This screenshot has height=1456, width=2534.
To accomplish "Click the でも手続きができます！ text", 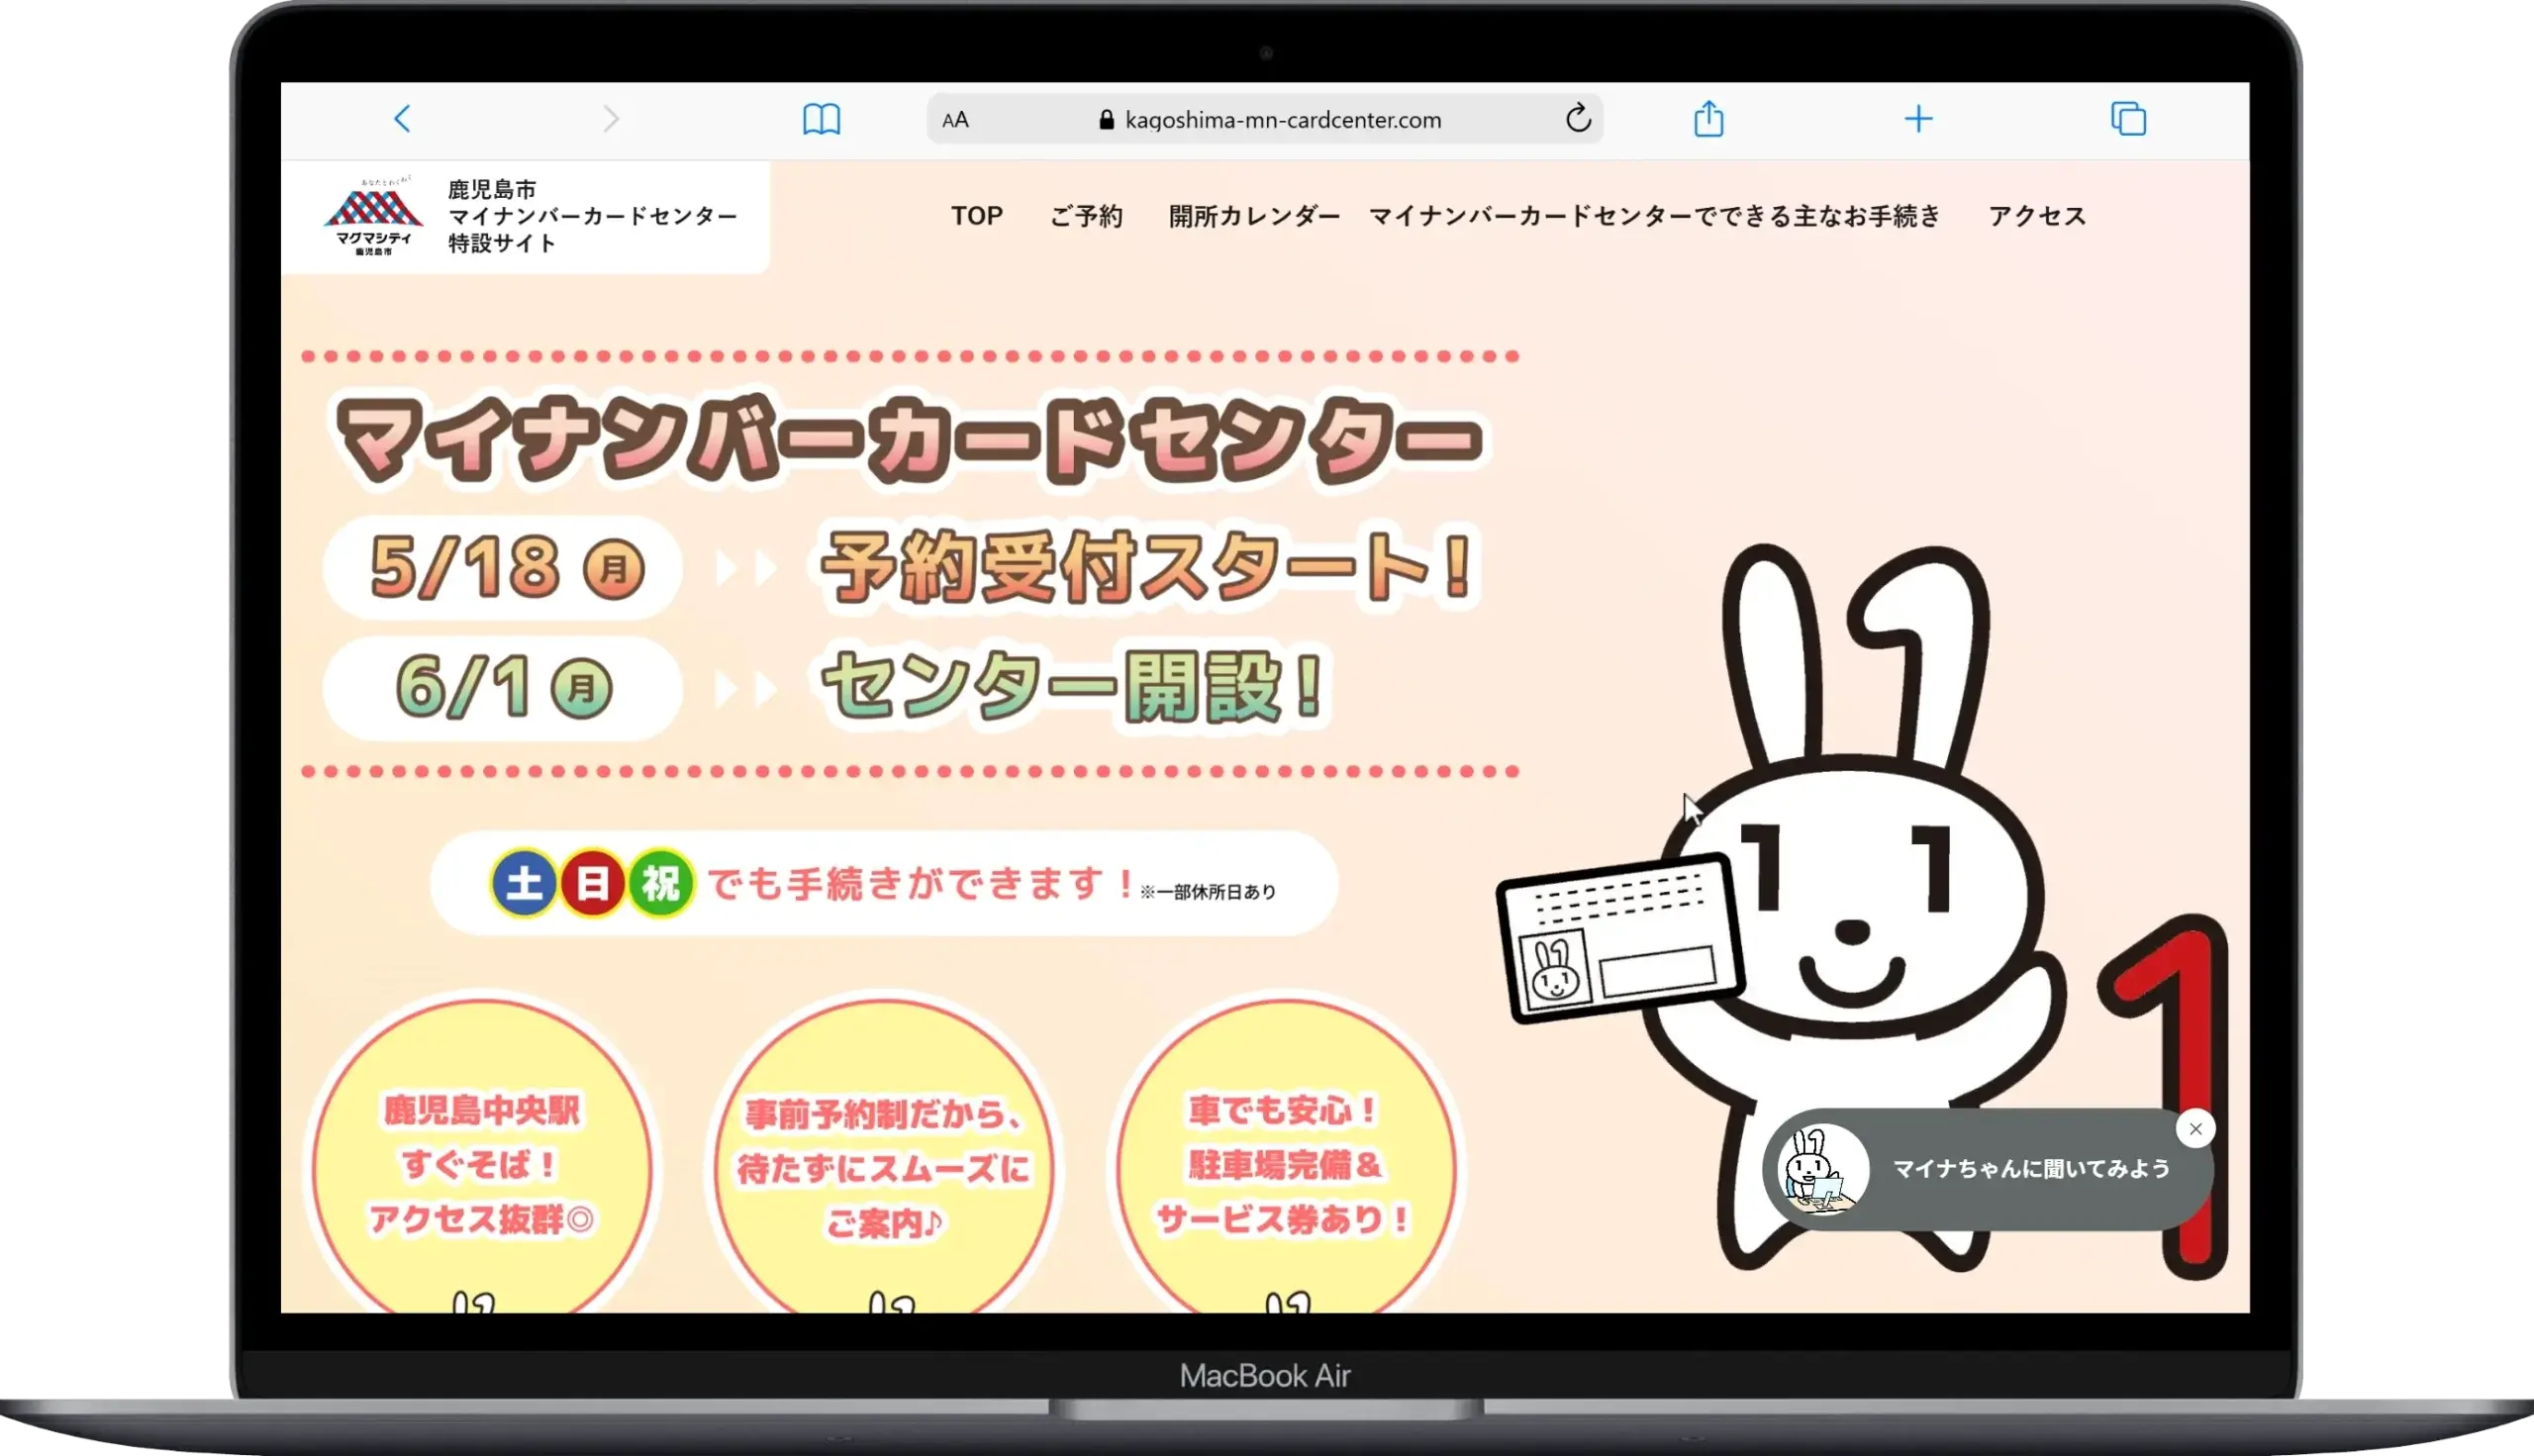I will coord(922,884).
